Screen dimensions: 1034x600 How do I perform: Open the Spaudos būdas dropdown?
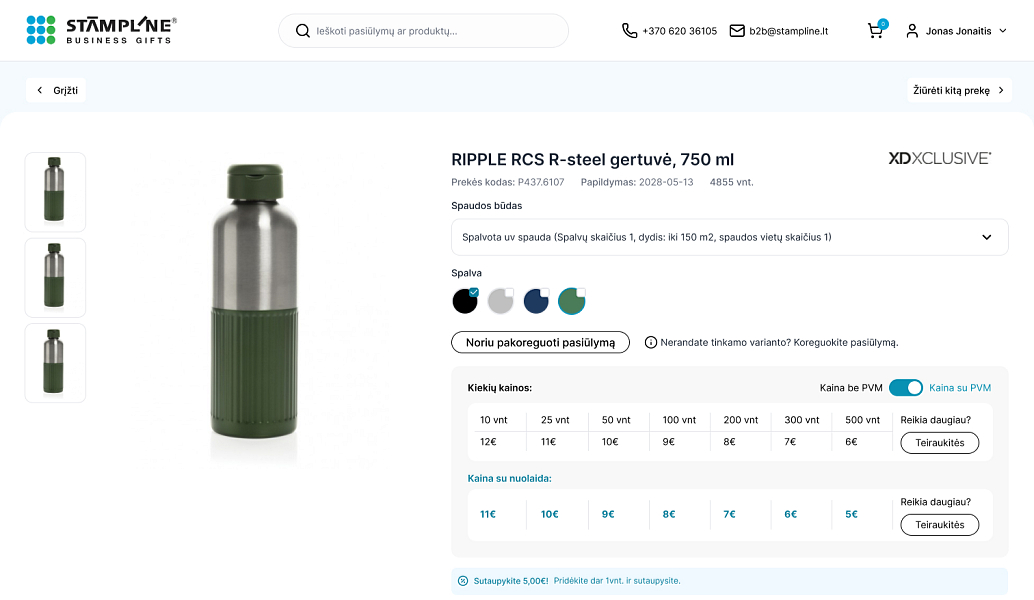(729, 237)
